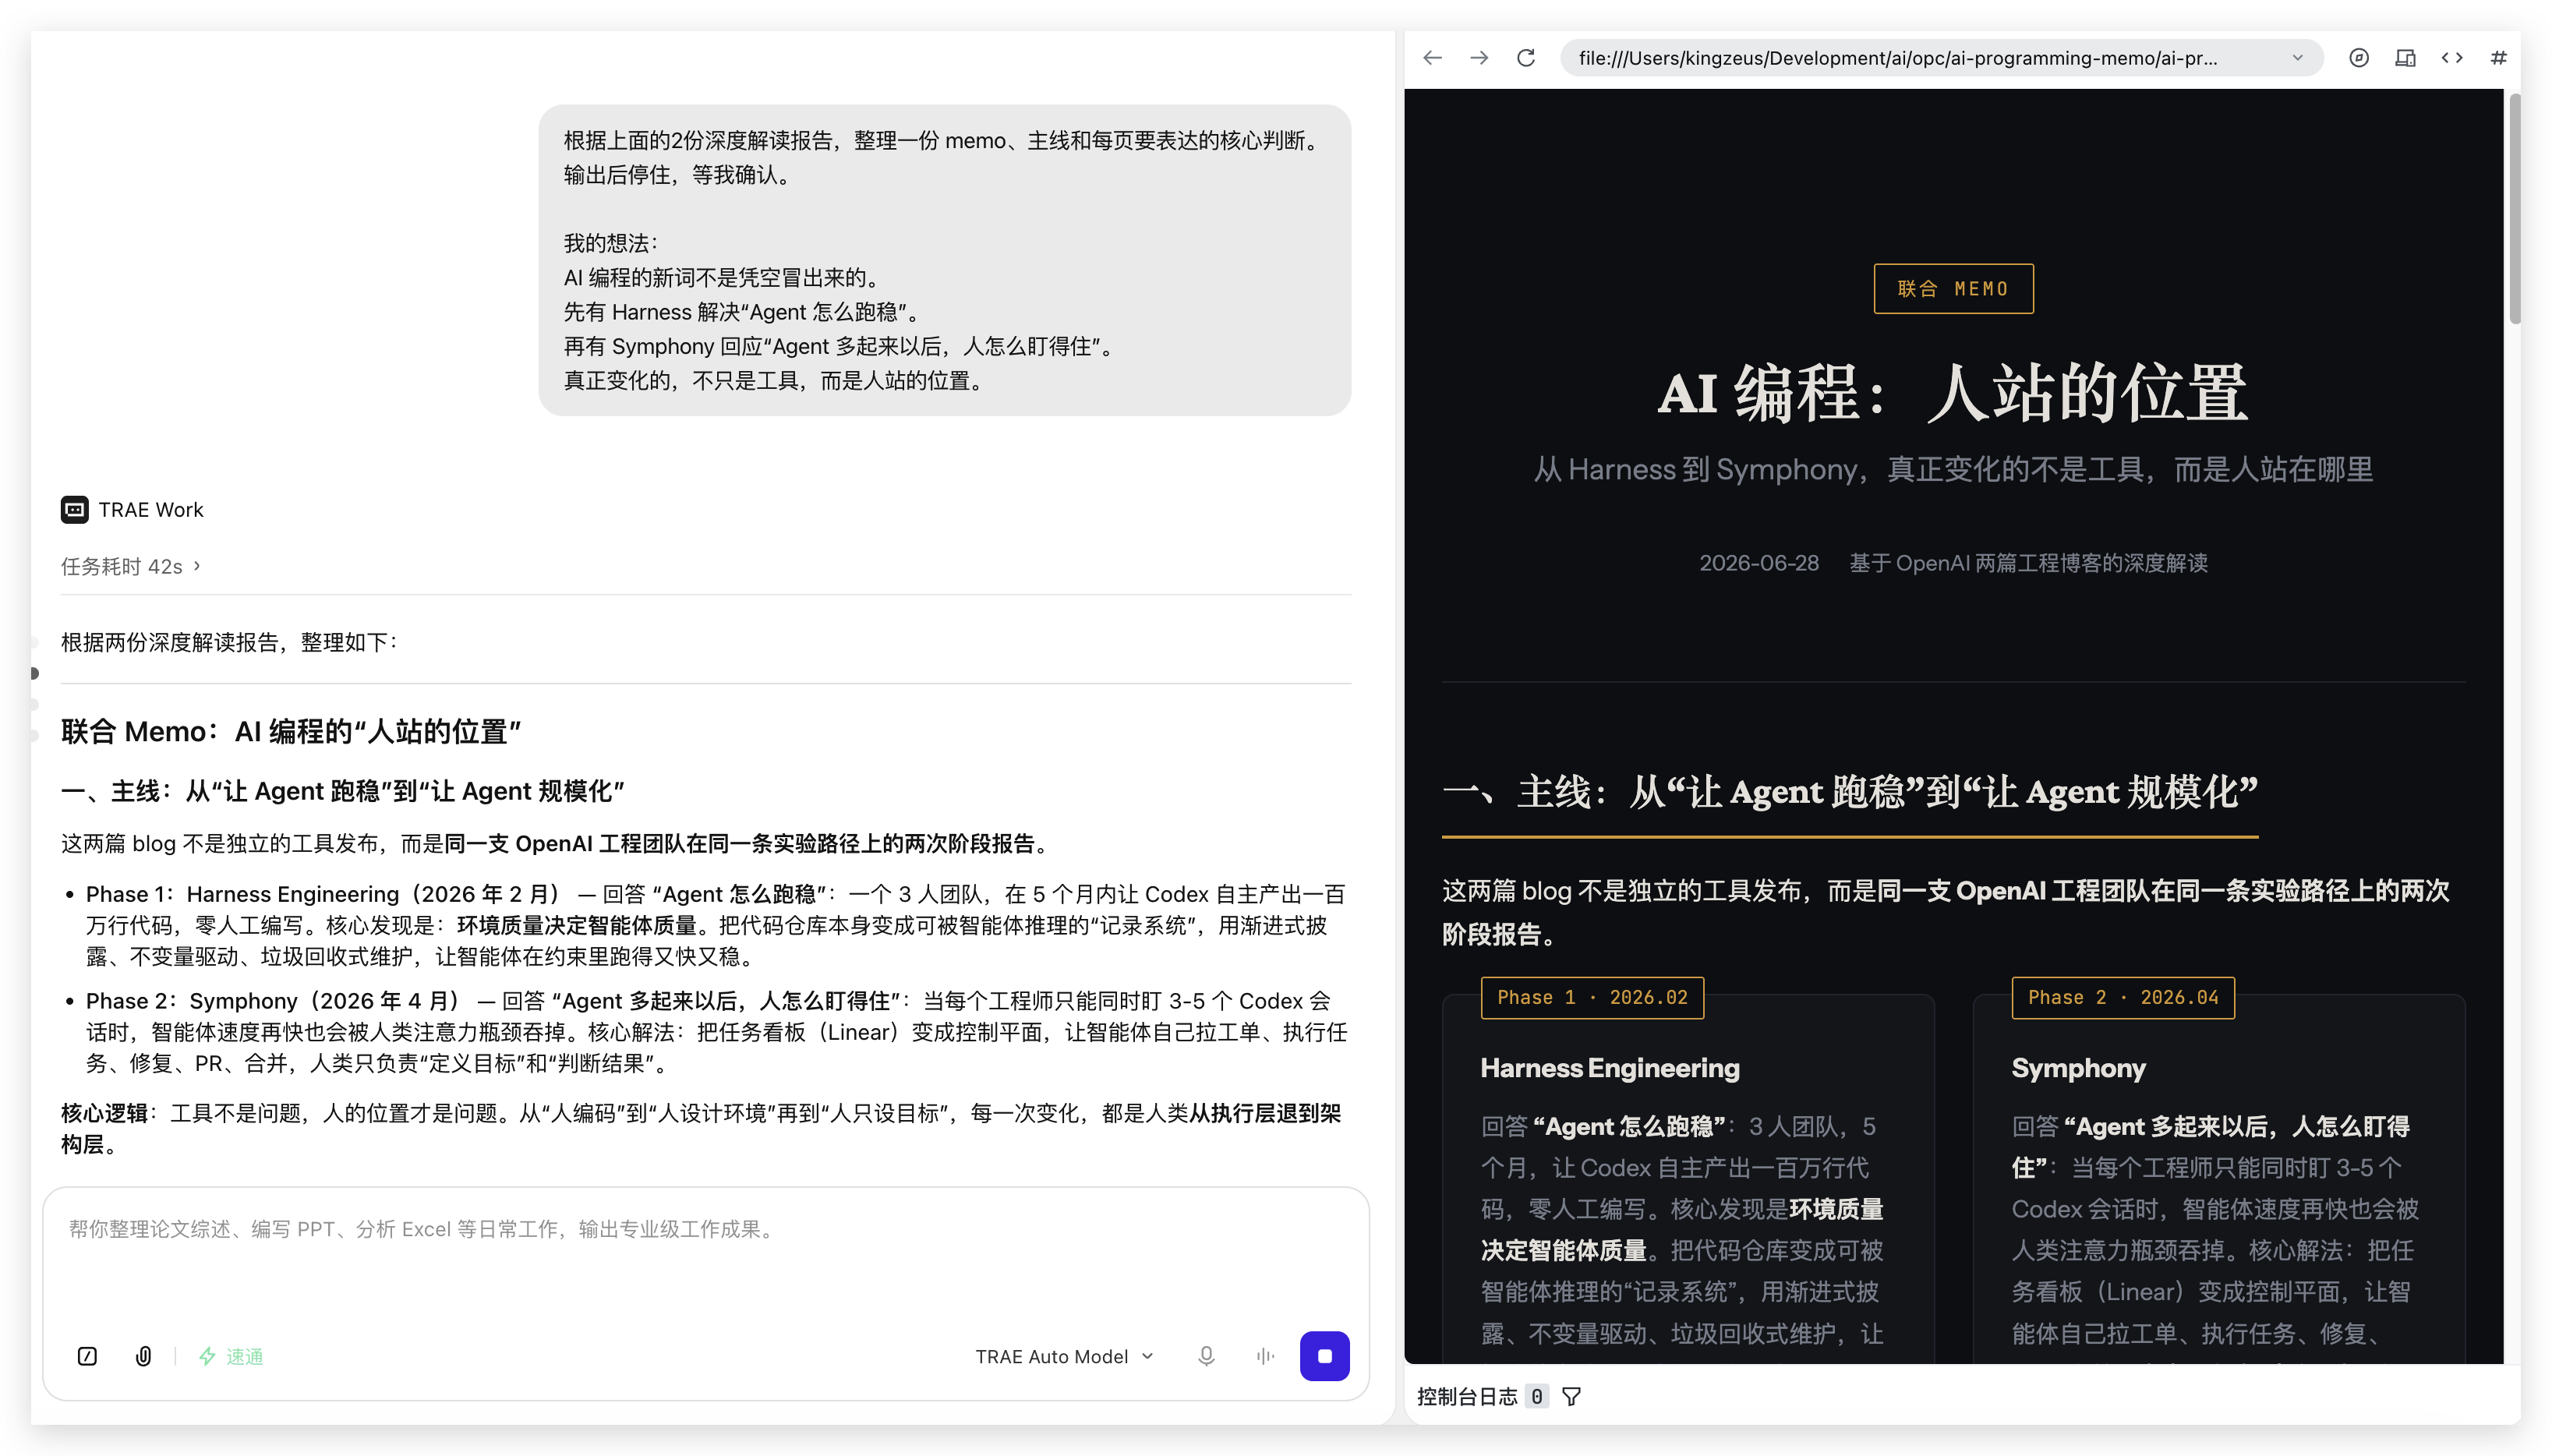Toggle the 速通 fast mode
The image size is (2552, 1456).
pos(231,1356)
